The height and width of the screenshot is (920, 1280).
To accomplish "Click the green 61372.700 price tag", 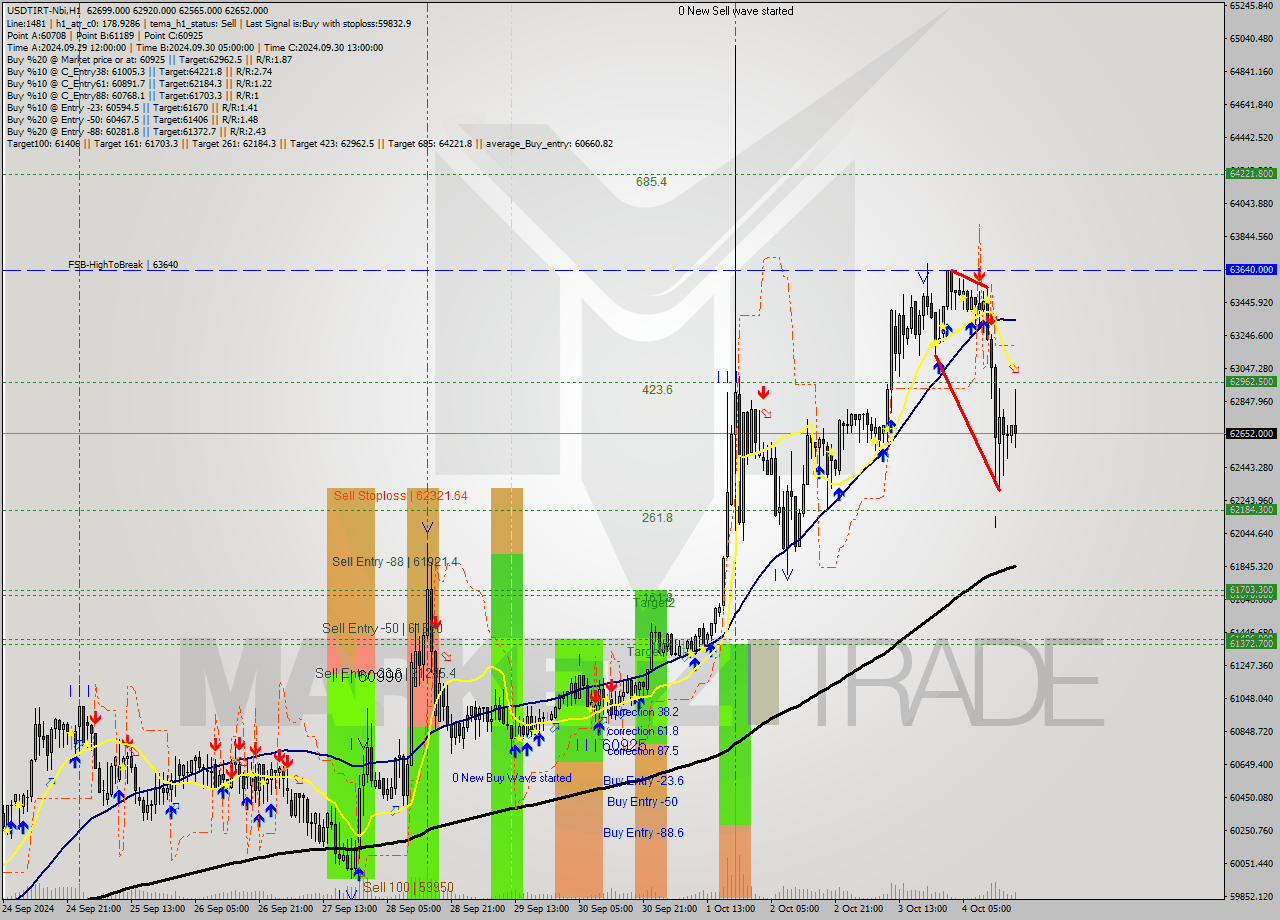I will click(x=1250, y=645).
